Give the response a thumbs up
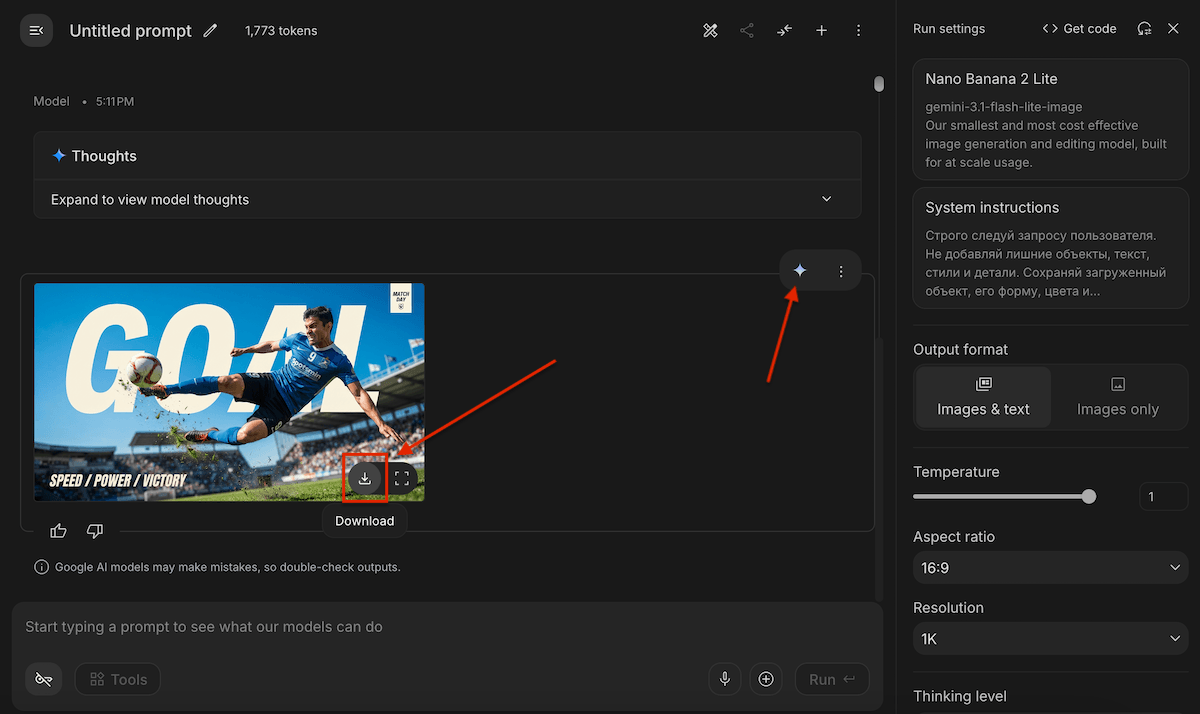 [x=58, y=531]
